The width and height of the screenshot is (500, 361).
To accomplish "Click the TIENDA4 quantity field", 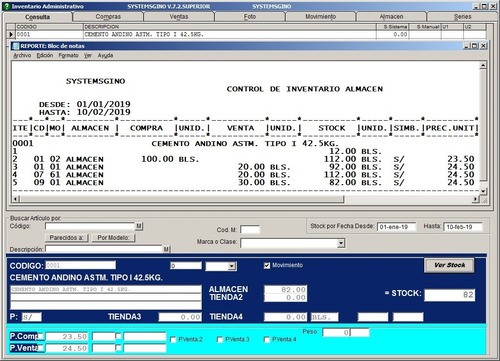I will (285, 317).
